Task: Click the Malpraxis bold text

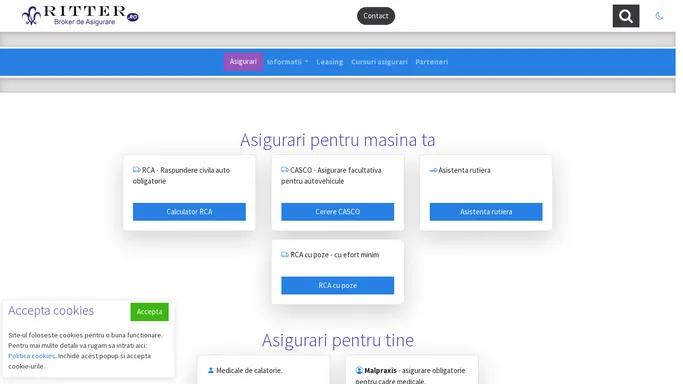Action: coord(380,371)
